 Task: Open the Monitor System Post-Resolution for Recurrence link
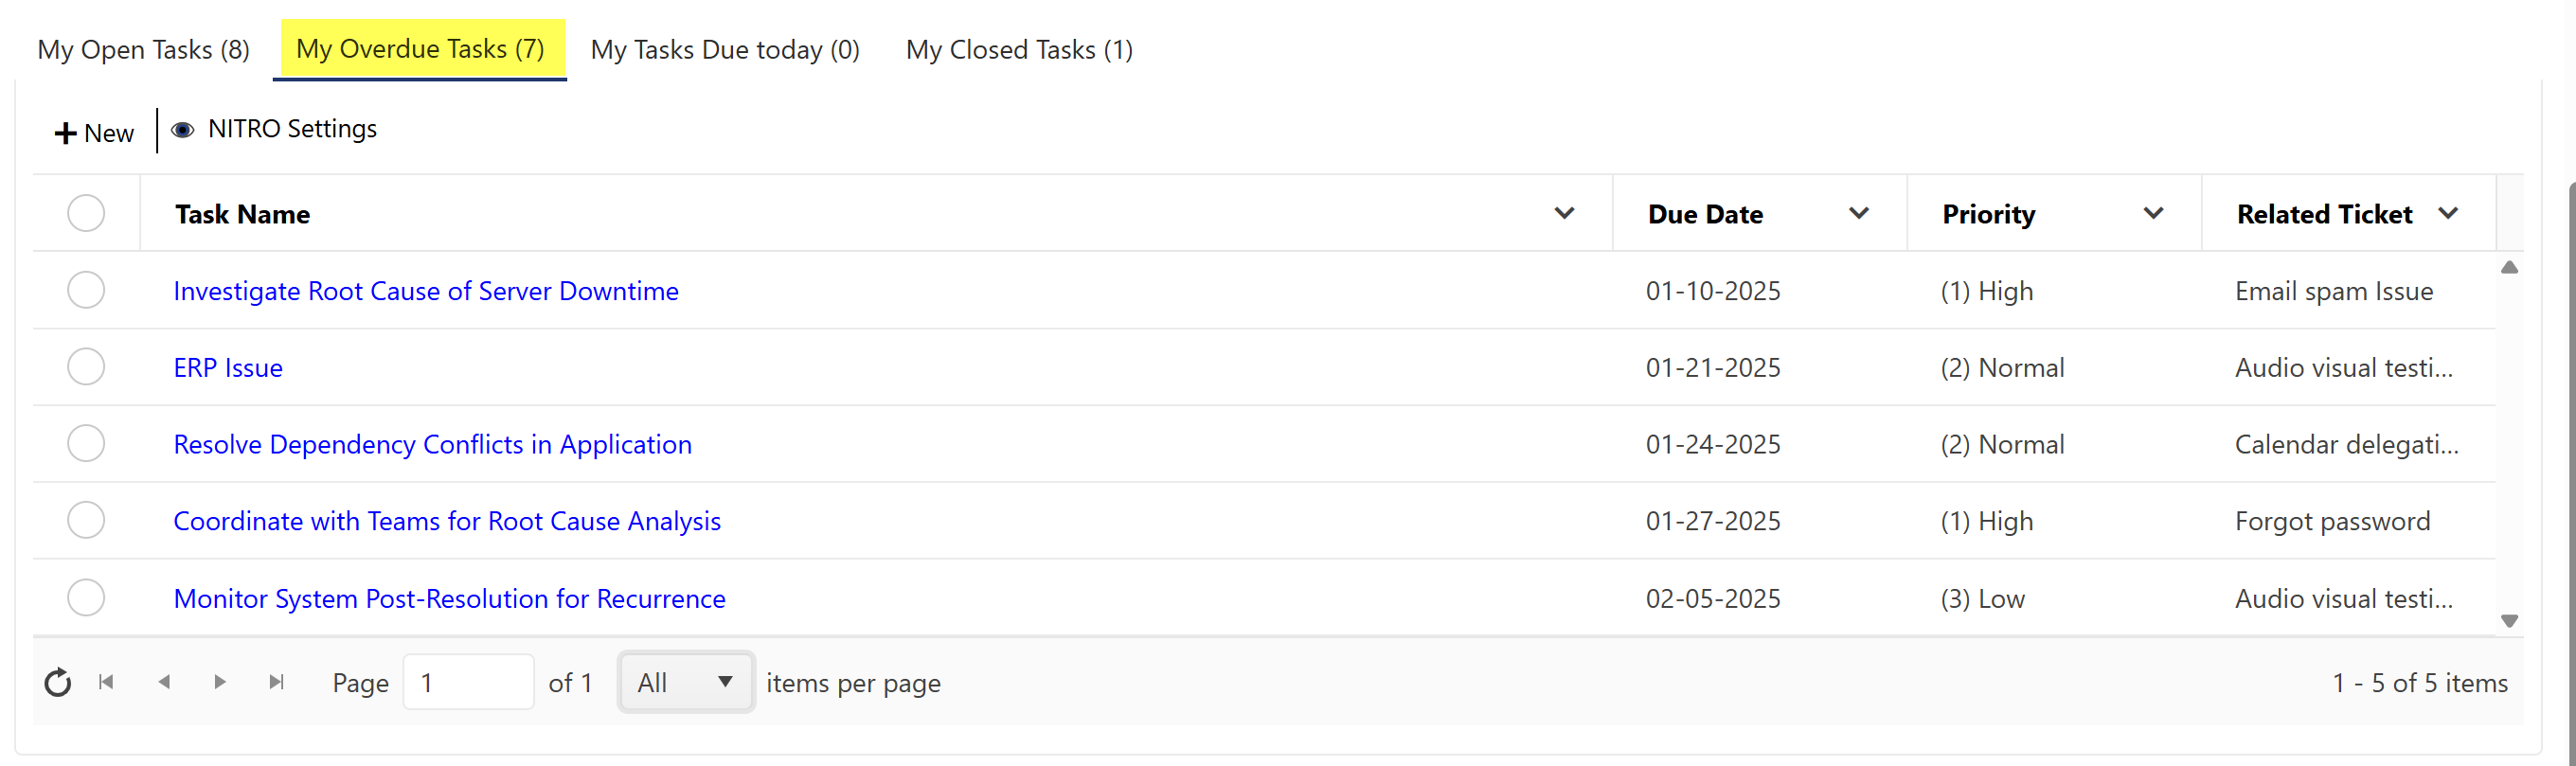pos(449,598)
